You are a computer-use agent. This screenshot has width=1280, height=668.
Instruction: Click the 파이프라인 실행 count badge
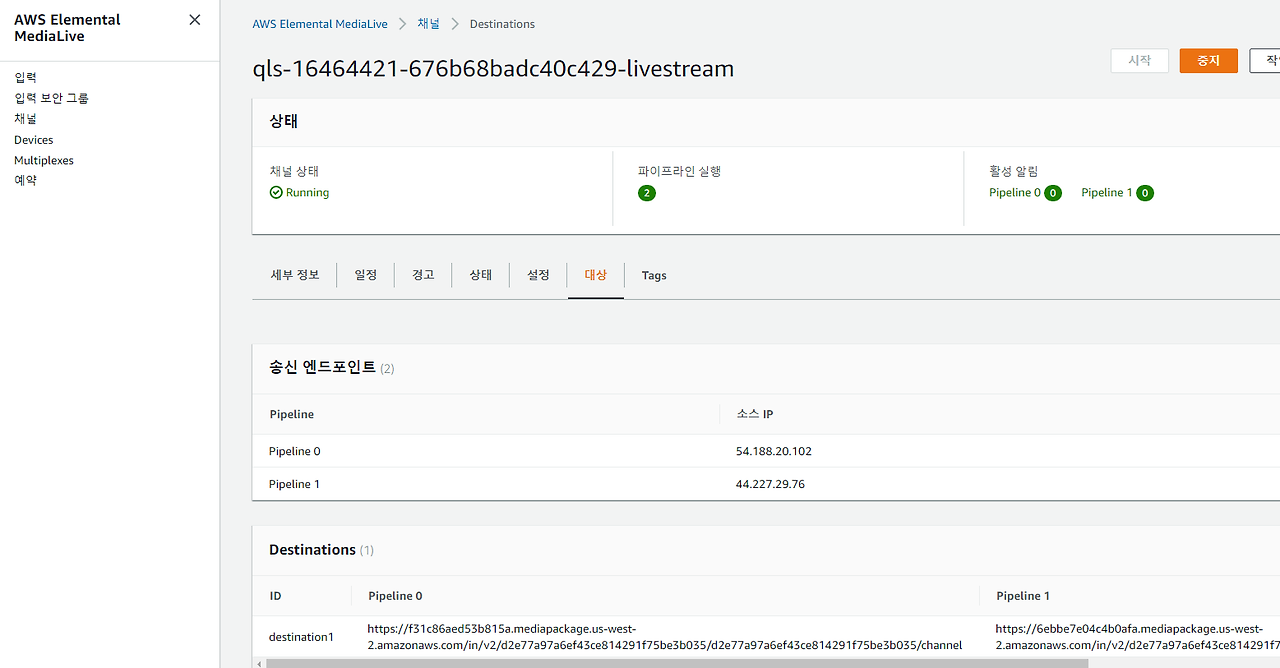tap(647, 193)
